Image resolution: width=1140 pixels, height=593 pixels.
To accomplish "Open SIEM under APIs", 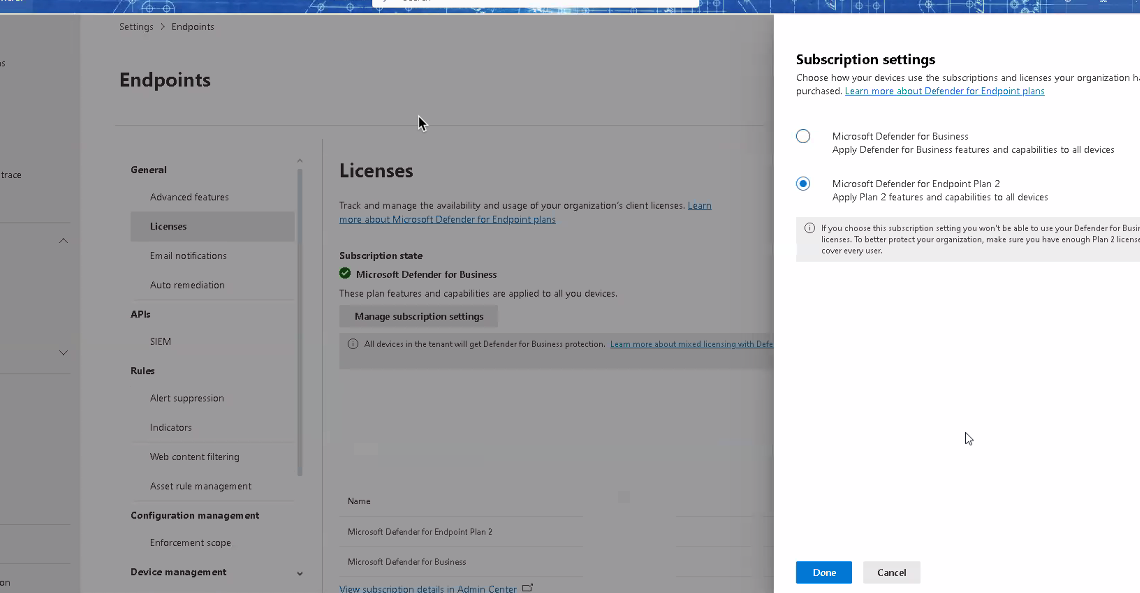I will pos(161,342).
